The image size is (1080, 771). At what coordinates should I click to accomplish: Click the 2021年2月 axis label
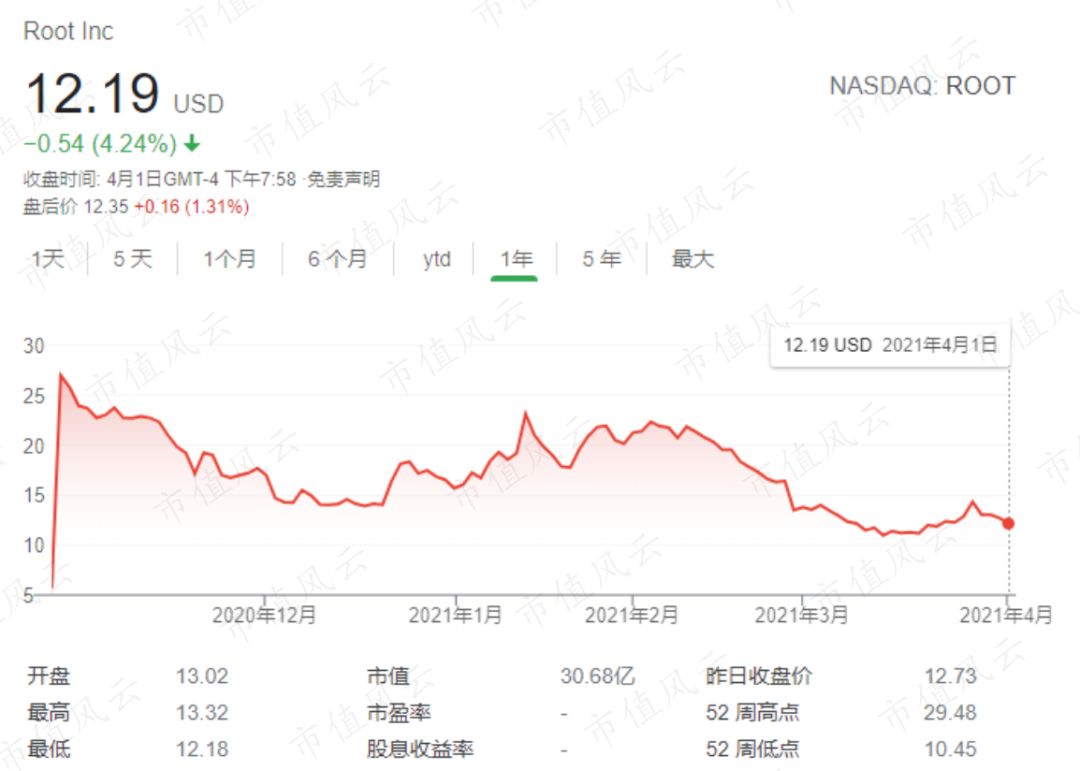(x=632, y=615)
